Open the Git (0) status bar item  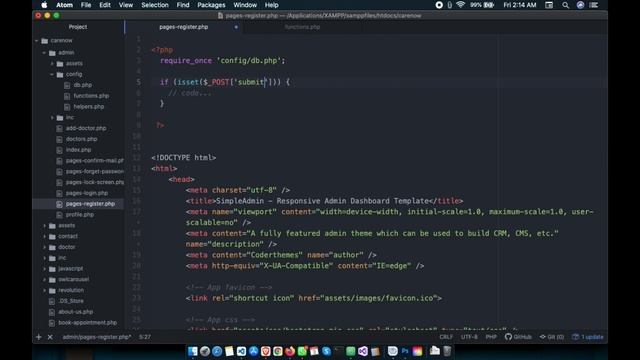[552, 337]
